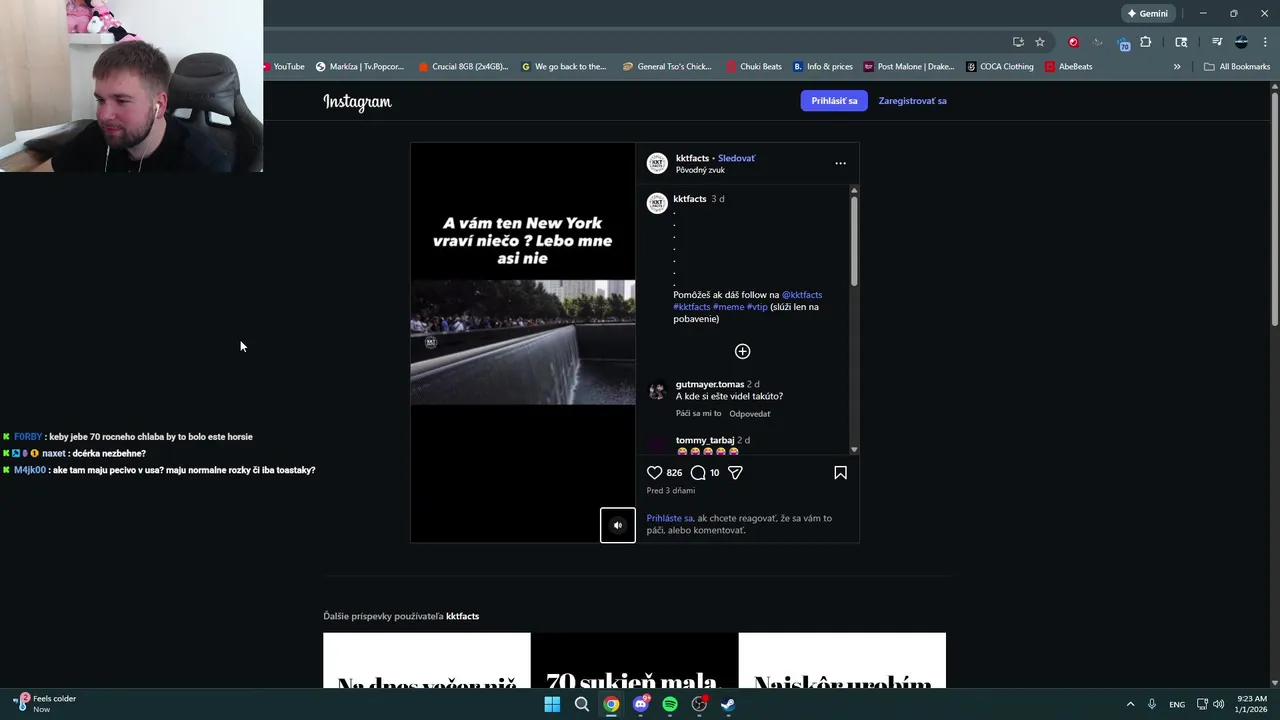This screenshot has height=720, width=1280.
Task: Open the Info & prices bookmark
Action: [x=823, y=67]
